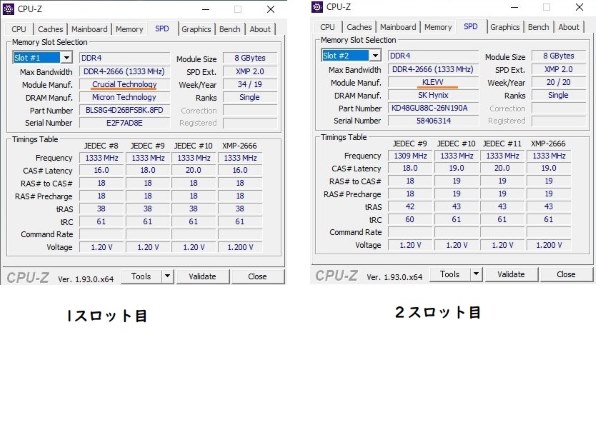Expand the Slot #1 memory slot dropdown

click(66, 58)
